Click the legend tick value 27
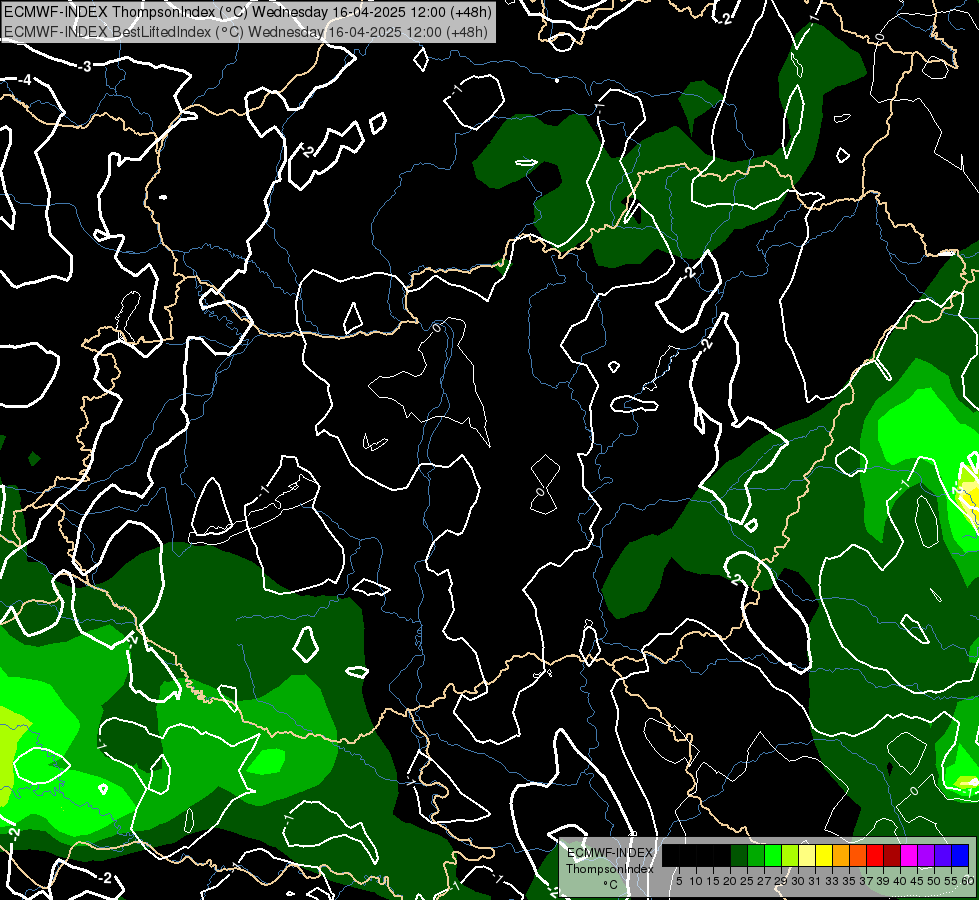 tap(764, 881)
